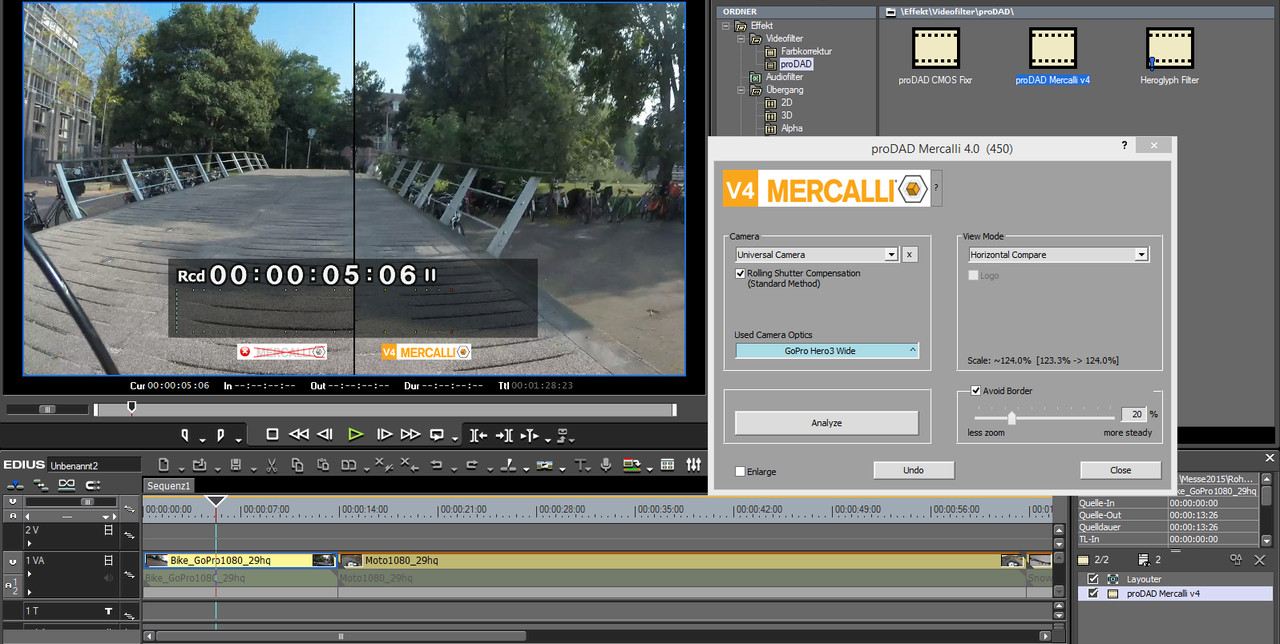This screenshot has height=644, width=1280.
Task: Collapse the Übergang folder in the tree
Action: [742, 90]
